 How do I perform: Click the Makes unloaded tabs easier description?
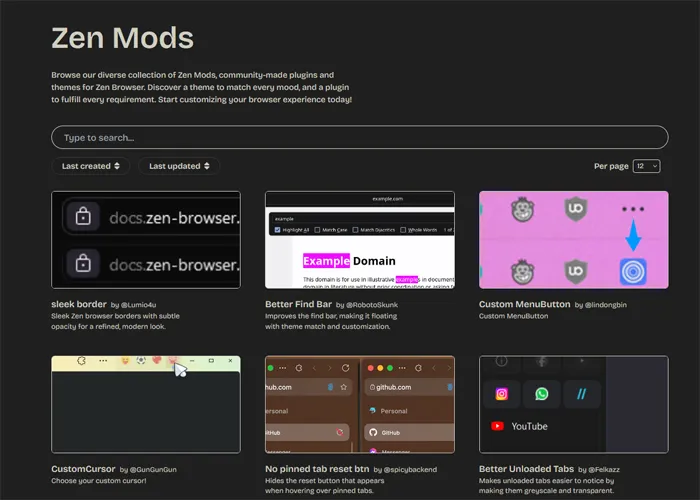pos(546,486)
